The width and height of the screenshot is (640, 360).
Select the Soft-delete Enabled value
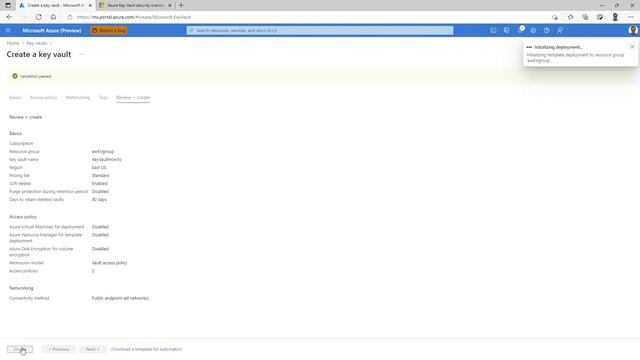(x=100, y=184)
